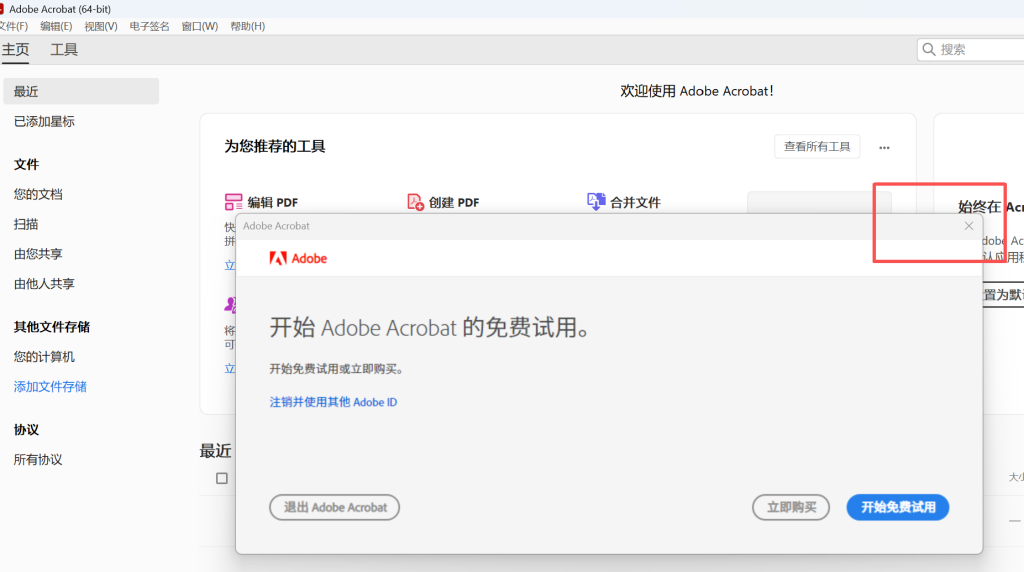This screenshot has height=572, width=1024.
Task: Open the three-dot more options menu
Action: click(884, 147)
